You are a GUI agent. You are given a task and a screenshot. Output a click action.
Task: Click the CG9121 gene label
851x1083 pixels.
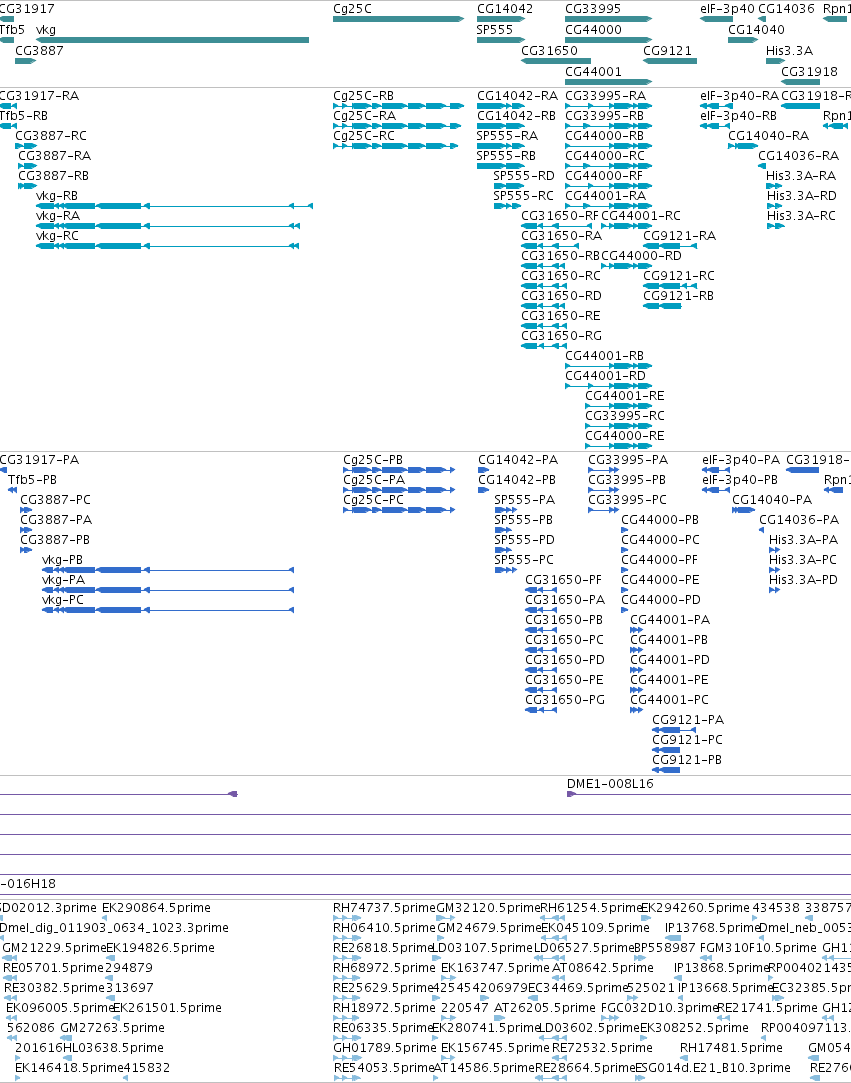pos(667,50)
